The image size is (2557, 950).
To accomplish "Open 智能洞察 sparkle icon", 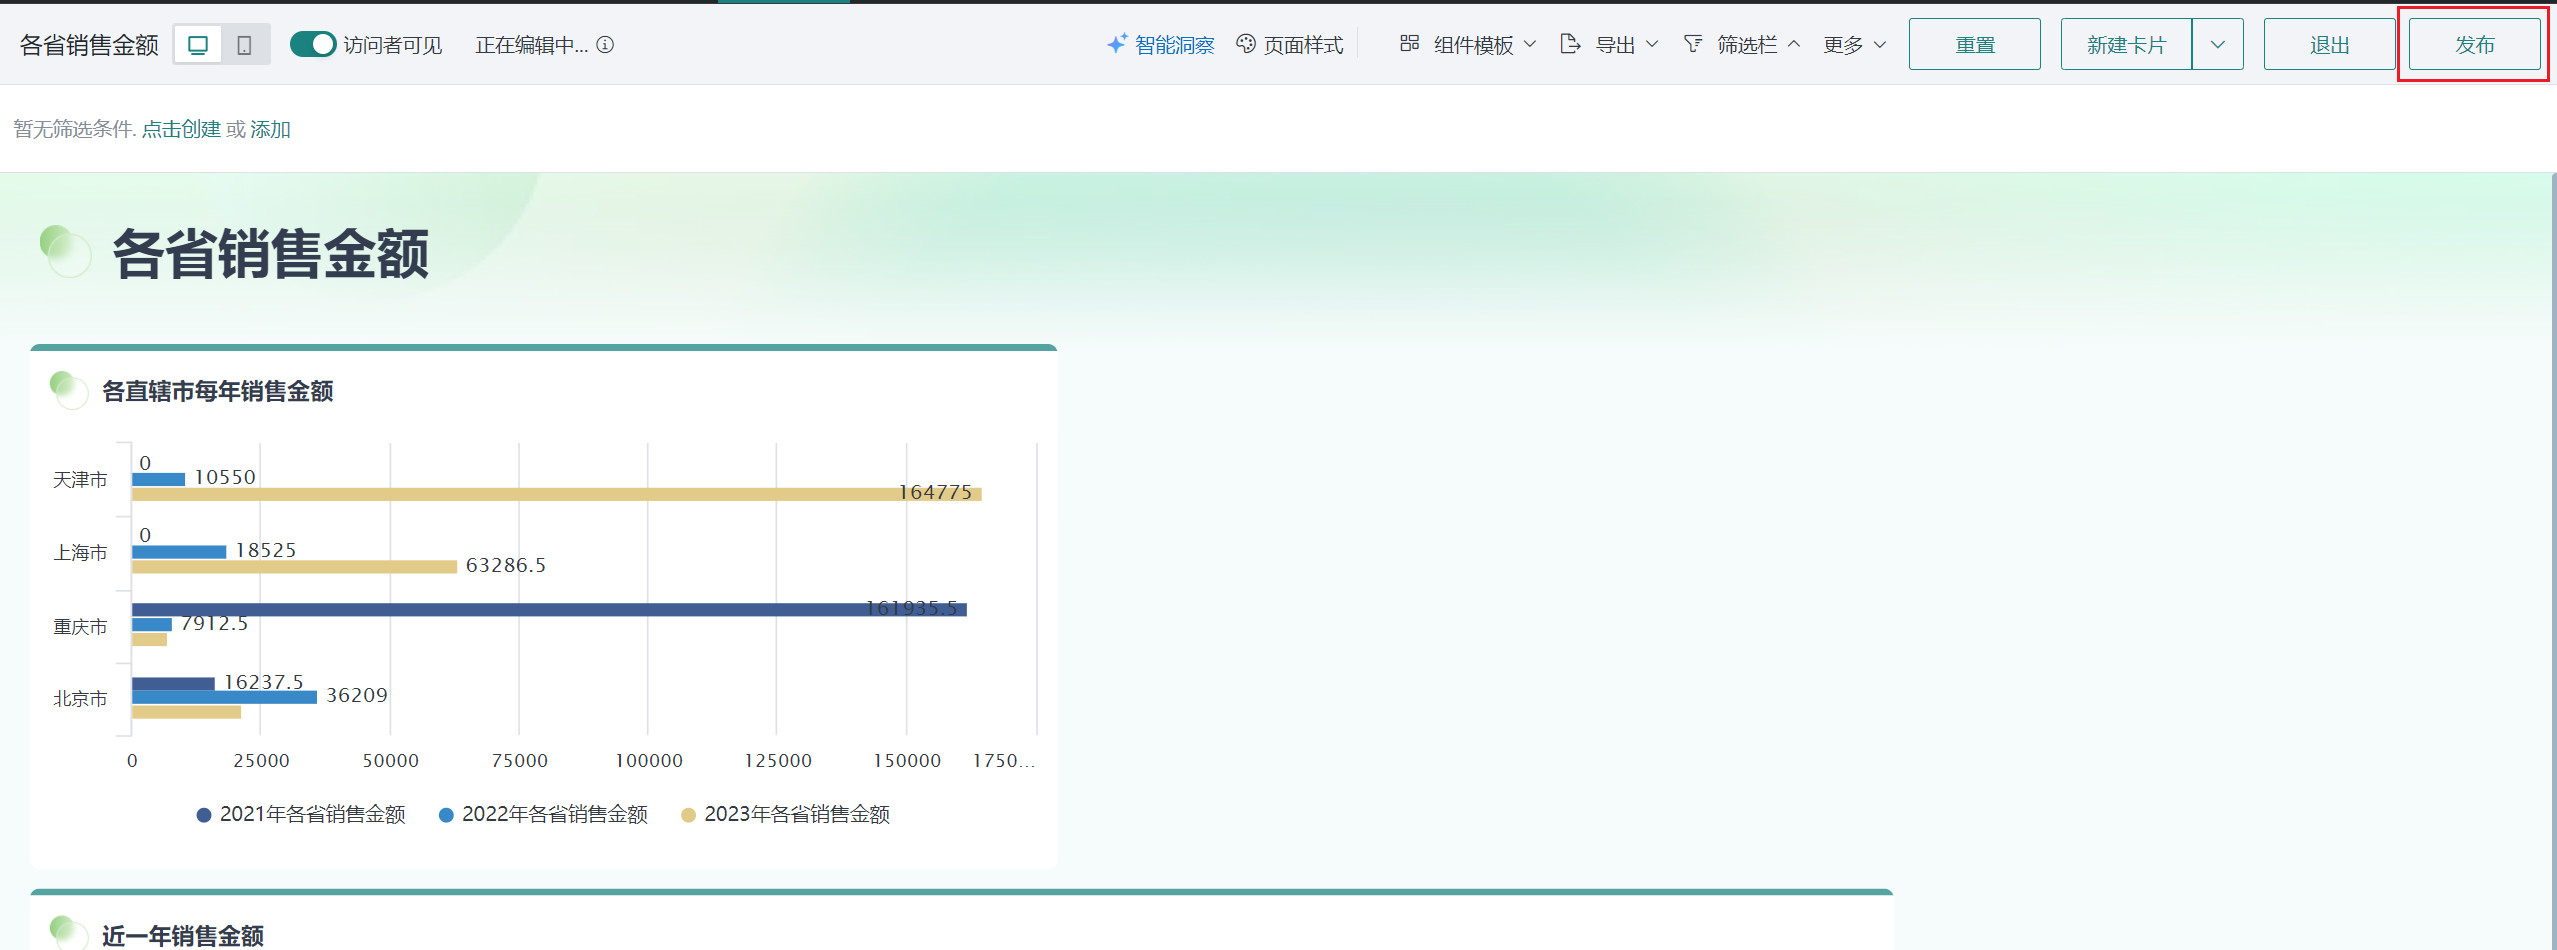I will point(1116,44).
